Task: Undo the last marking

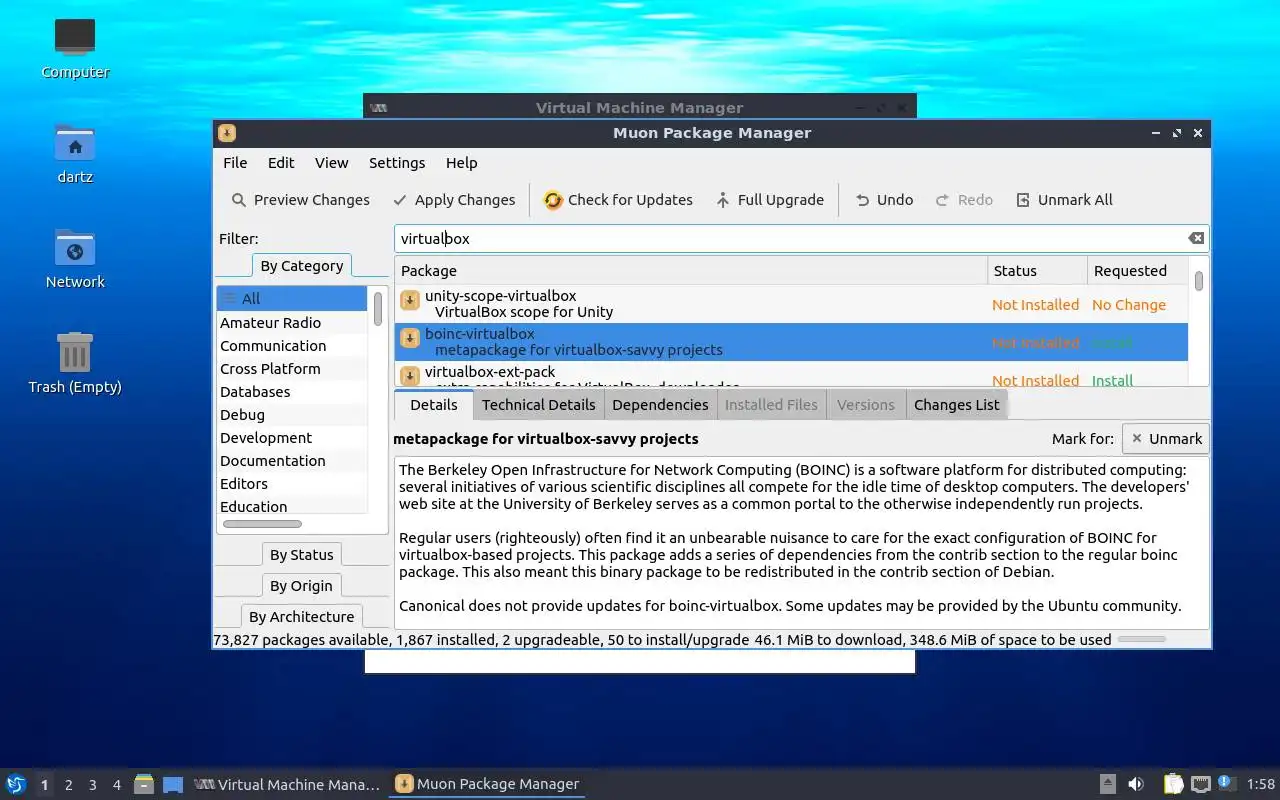Action: click(x=884, y=200)
